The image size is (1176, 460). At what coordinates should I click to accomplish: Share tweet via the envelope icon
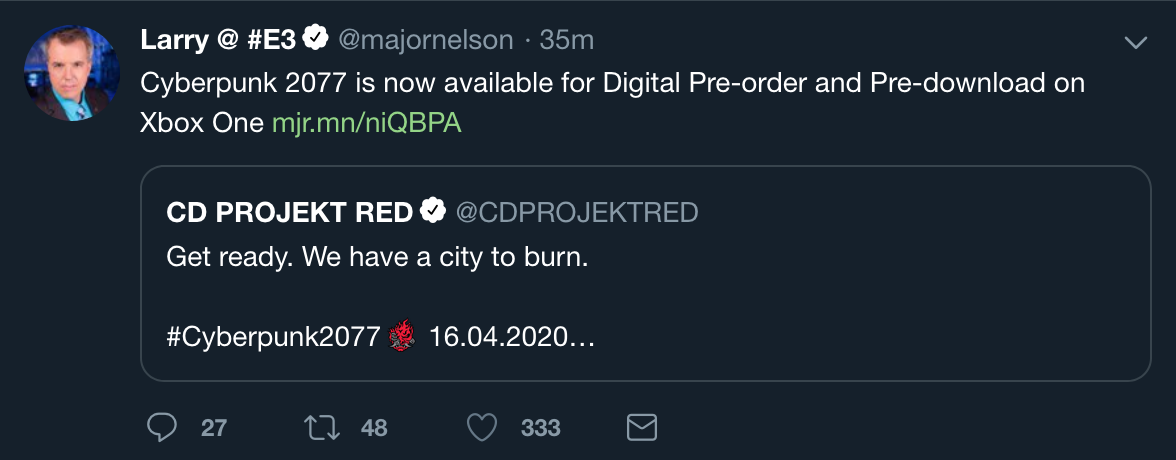tap(641, 428)
